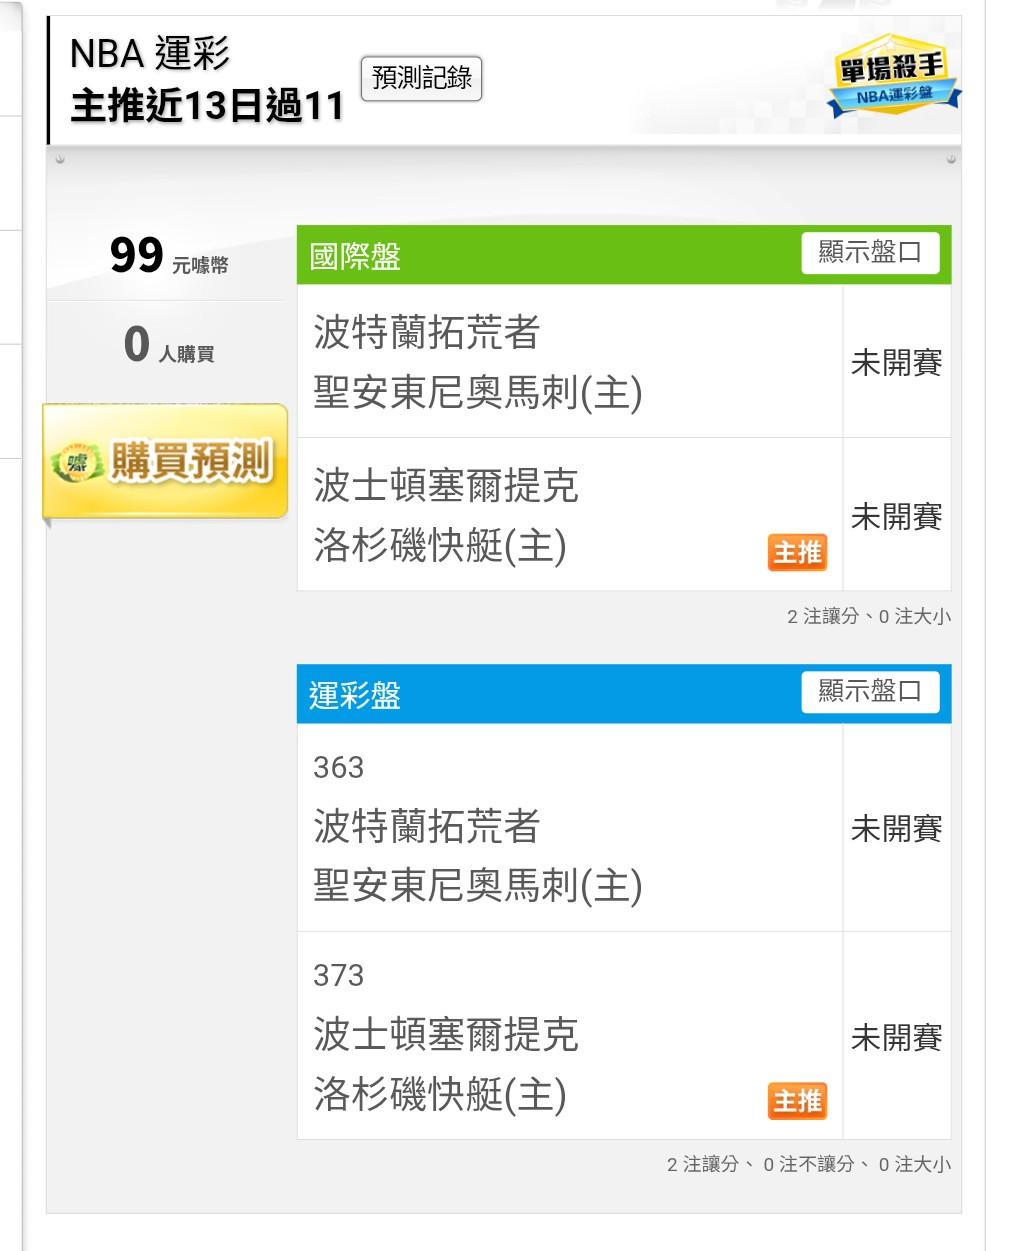Select 聖安東尼奧馬刺(主) in 國際盤 list
This screenshot has height=1251, width=1014.
coord(477,393)
